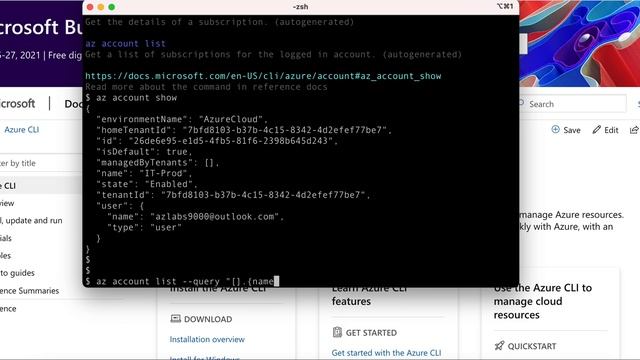Click the -zsh title in the terminal title bar
640x360 pixels.
coord(300,7)
